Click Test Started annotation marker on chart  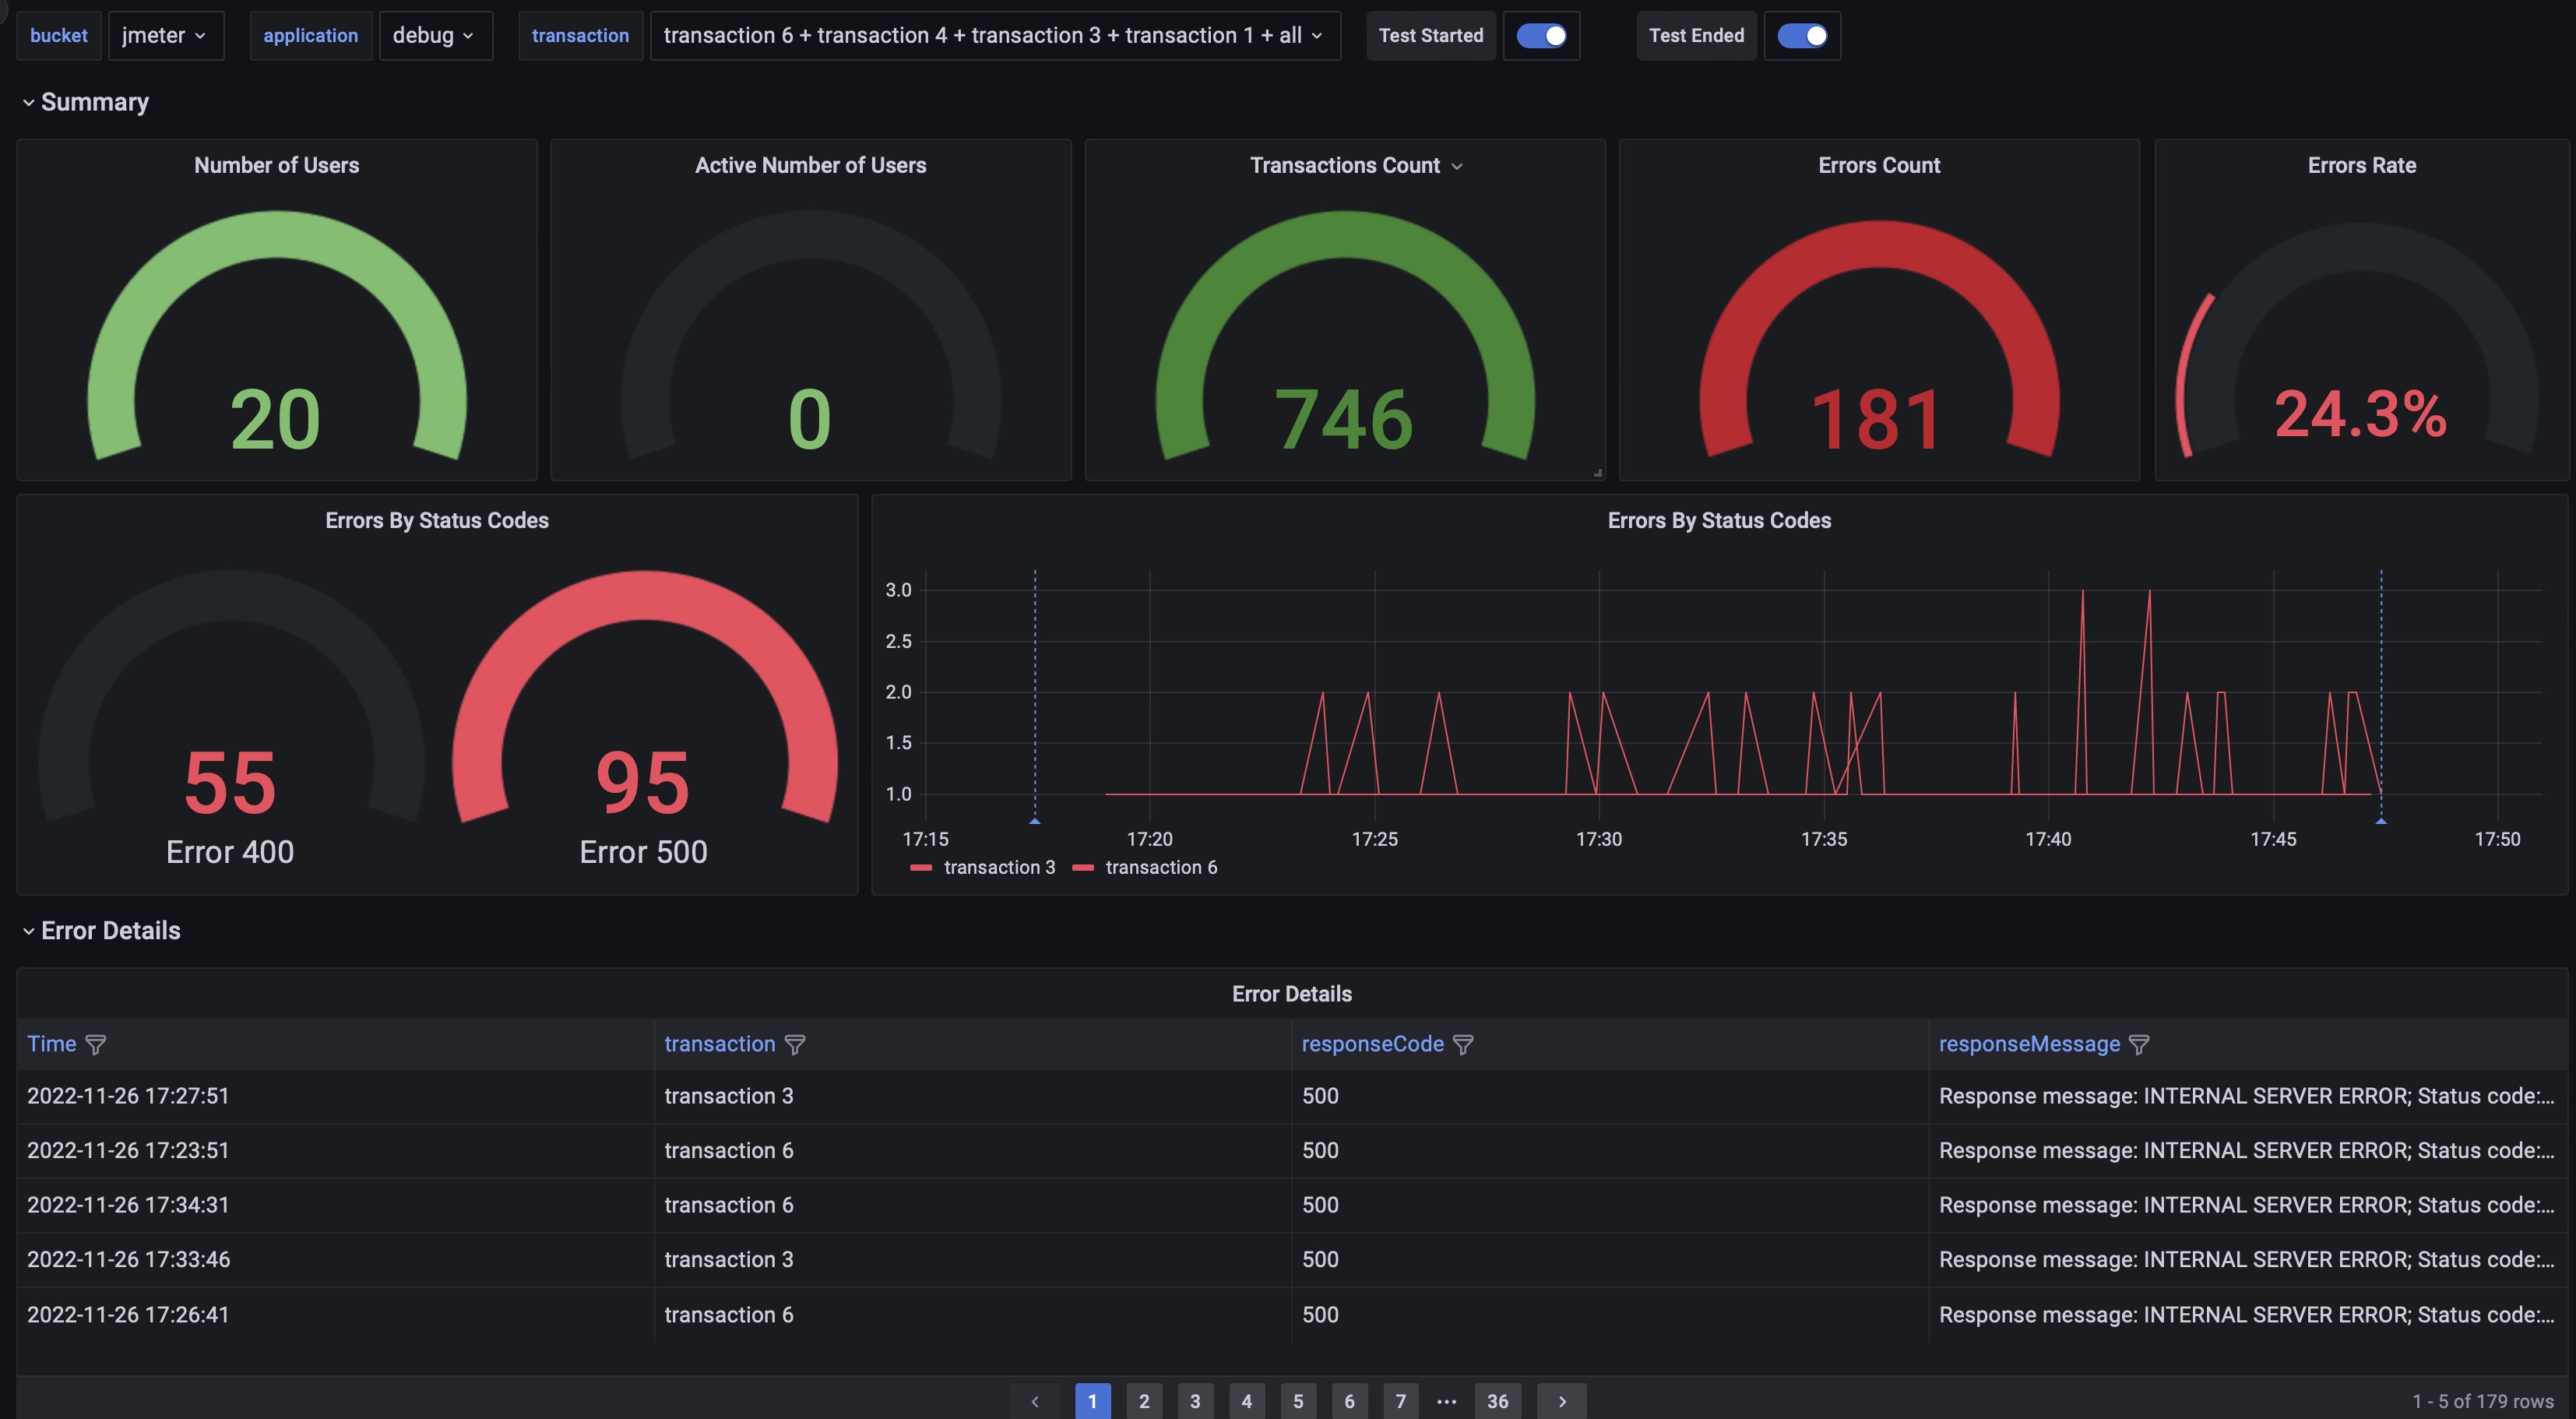pyautogui.click(x=1035, y=821)
